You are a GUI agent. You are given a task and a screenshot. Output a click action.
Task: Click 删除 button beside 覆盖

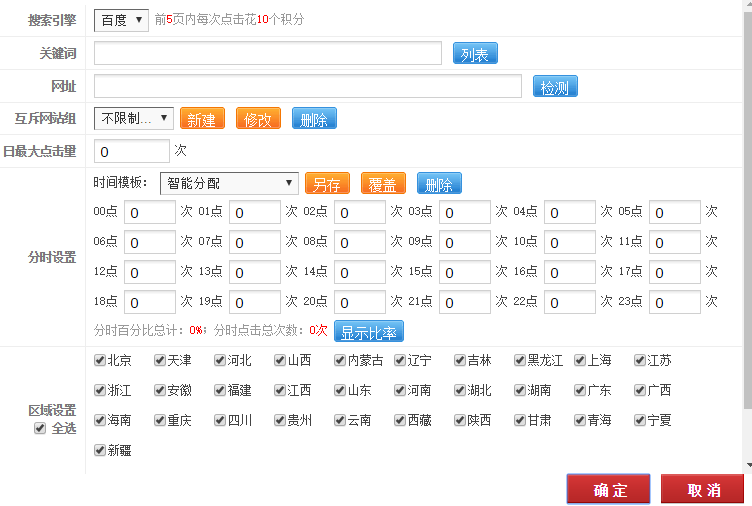coord(439,183)
